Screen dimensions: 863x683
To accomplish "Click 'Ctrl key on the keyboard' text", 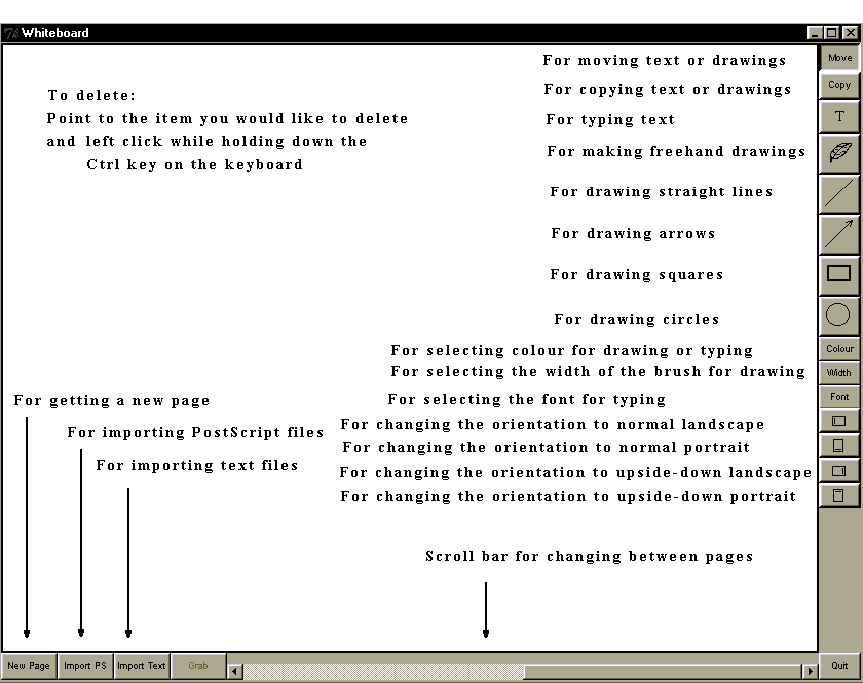I will (195, 165).
